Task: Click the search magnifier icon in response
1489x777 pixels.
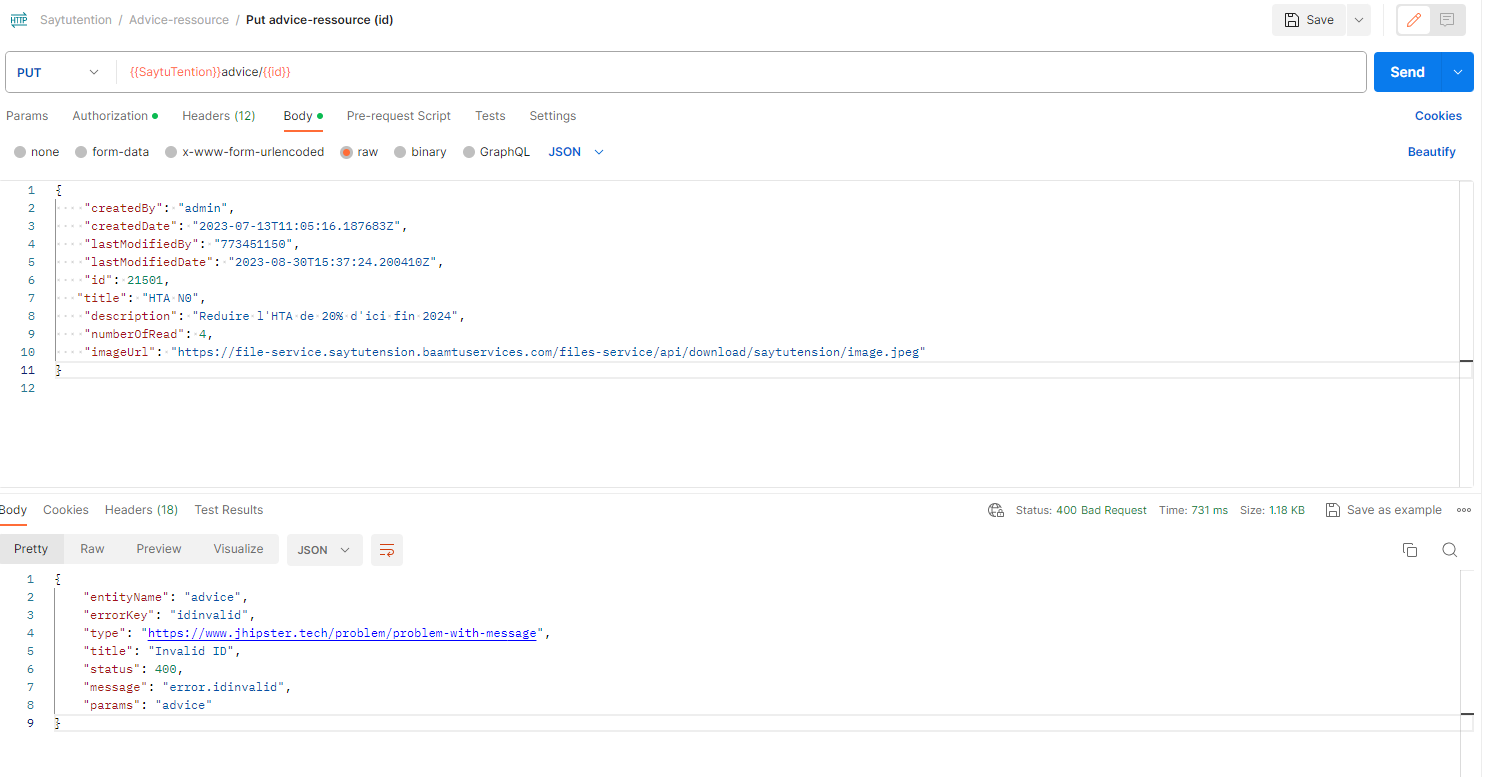Action: point(1449,550)
